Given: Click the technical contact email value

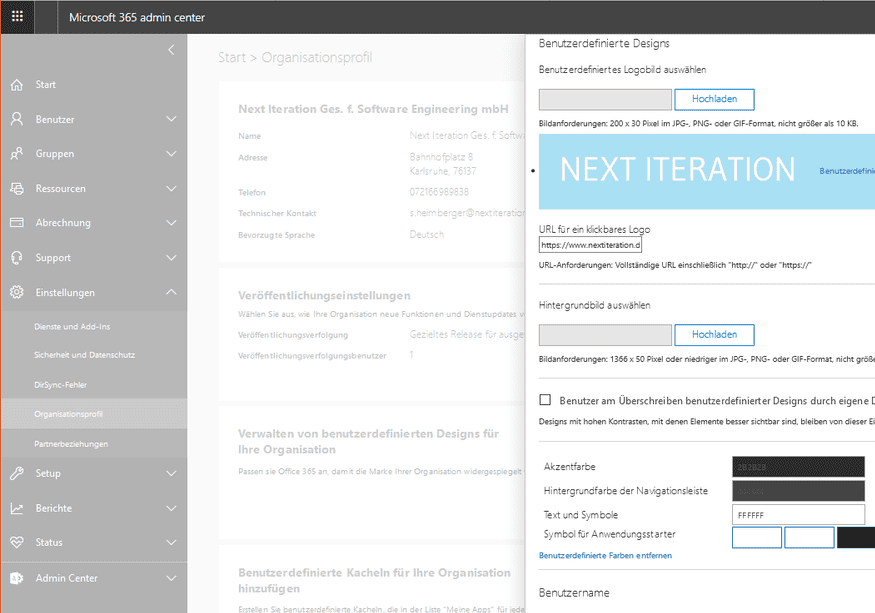Looking at the screenshot, I should (x=467, y=213).
